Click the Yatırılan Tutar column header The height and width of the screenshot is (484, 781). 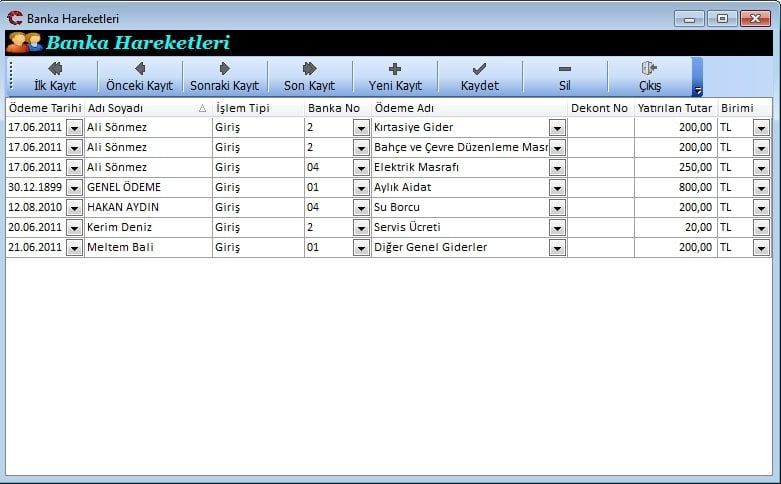click(x=674, y=108)
